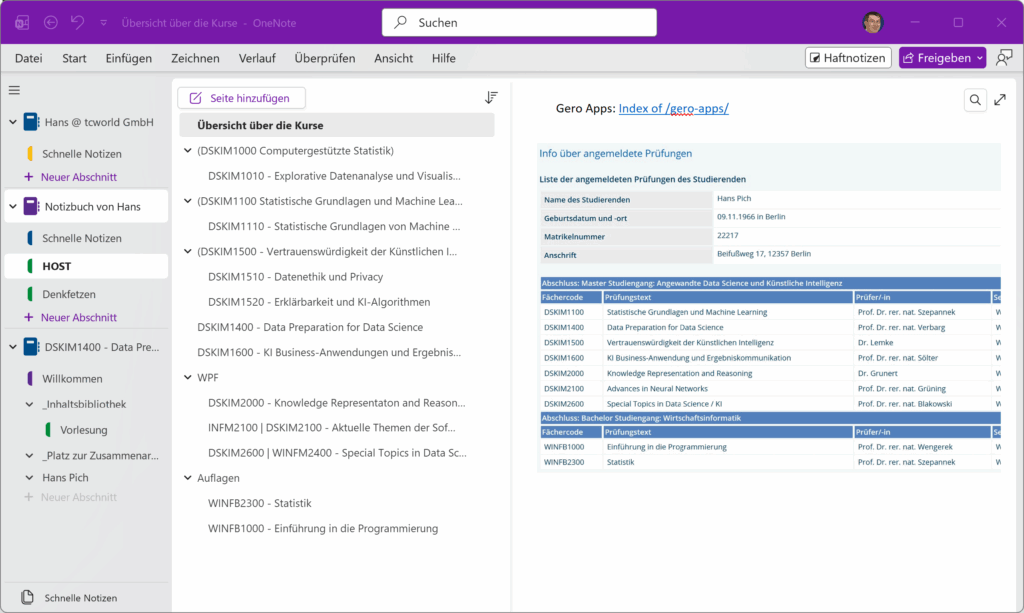Collapse the WPF course group

[186, 377]
